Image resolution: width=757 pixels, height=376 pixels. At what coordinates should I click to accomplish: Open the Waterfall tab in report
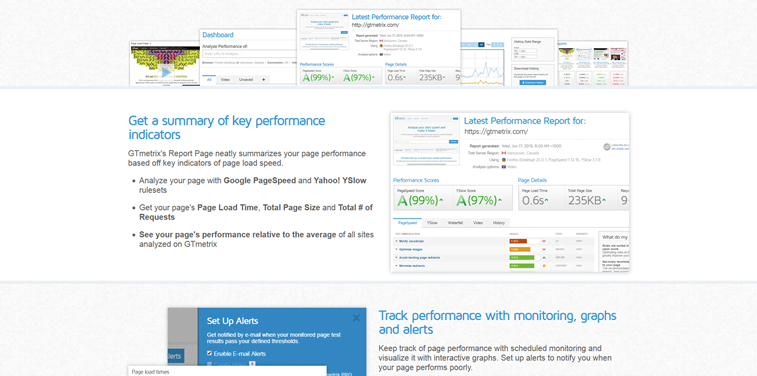click(x=455, y=223)
